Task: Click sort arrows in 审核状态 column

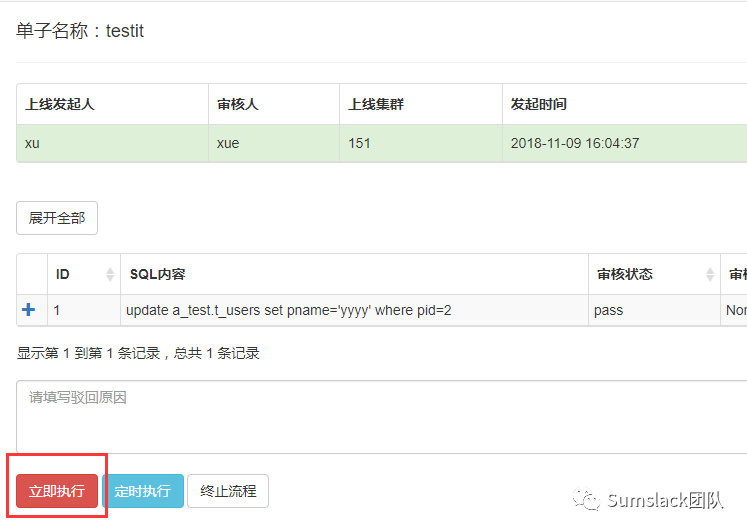Action: (x=710, y=275)
